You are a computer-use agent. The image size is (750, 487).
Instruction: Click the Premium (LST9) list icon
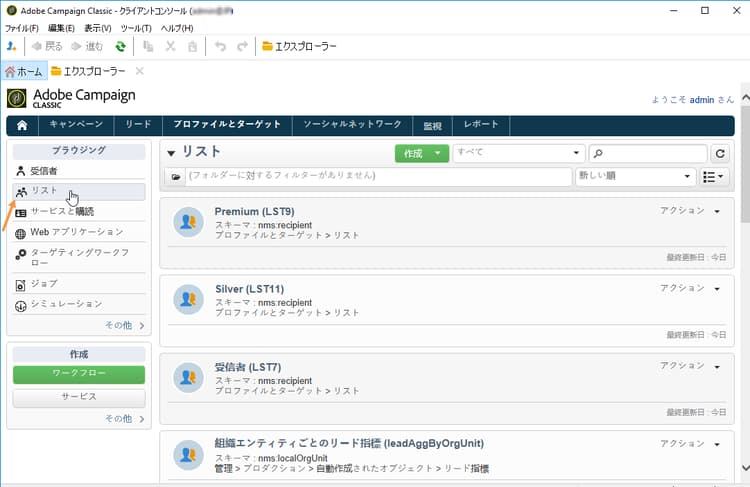188,222
